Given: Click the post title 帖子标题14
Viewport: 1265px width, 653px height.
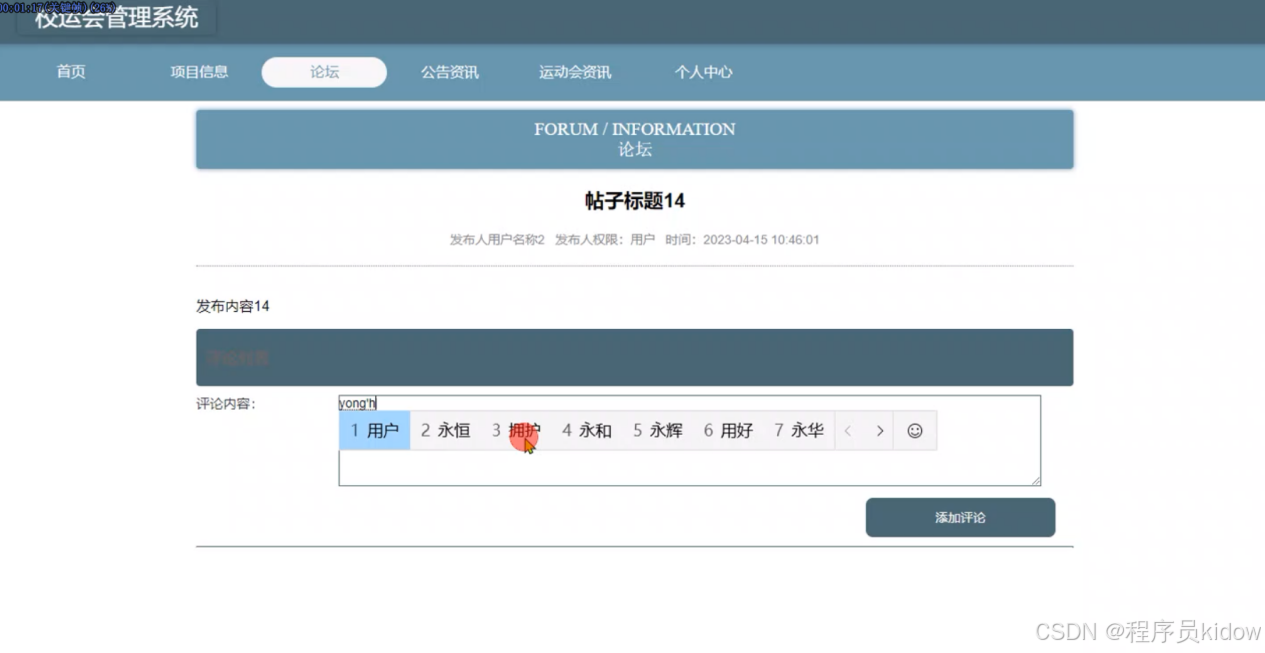Looking at the screenshot, I should (x=634, y=200).
